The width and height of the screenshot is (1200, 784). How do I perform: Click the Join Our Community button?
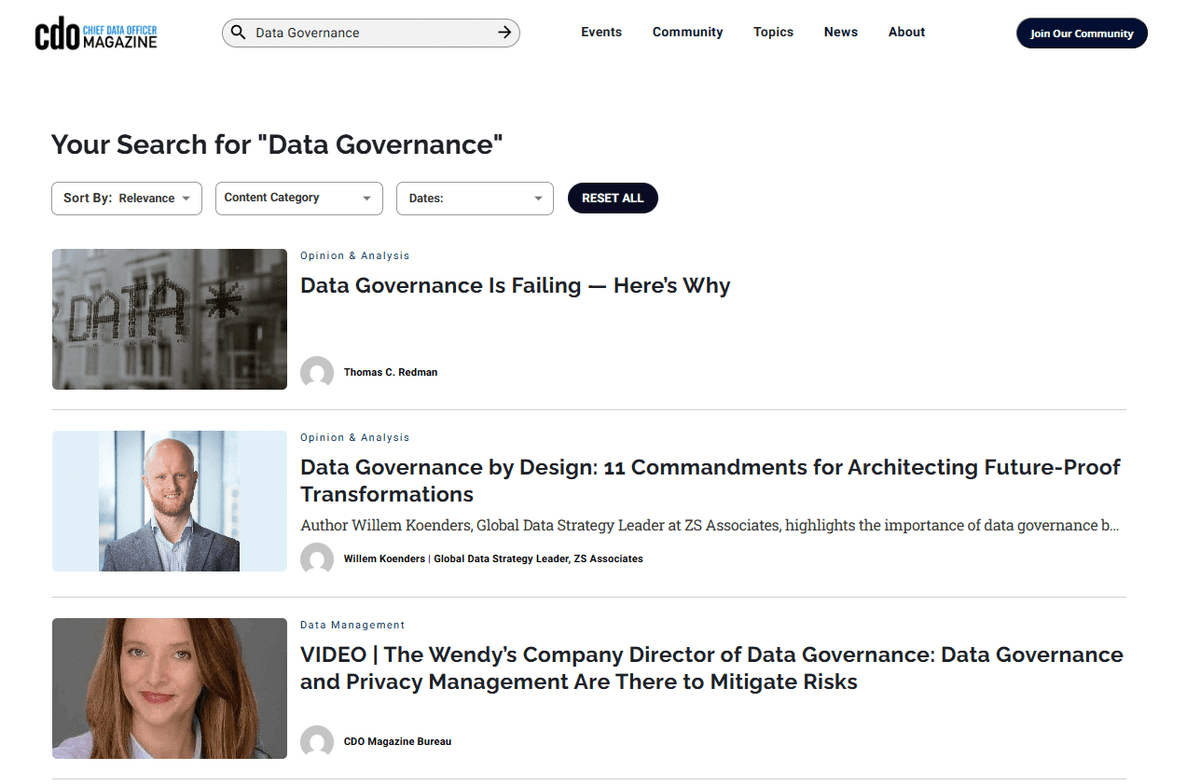(1081, 33)
